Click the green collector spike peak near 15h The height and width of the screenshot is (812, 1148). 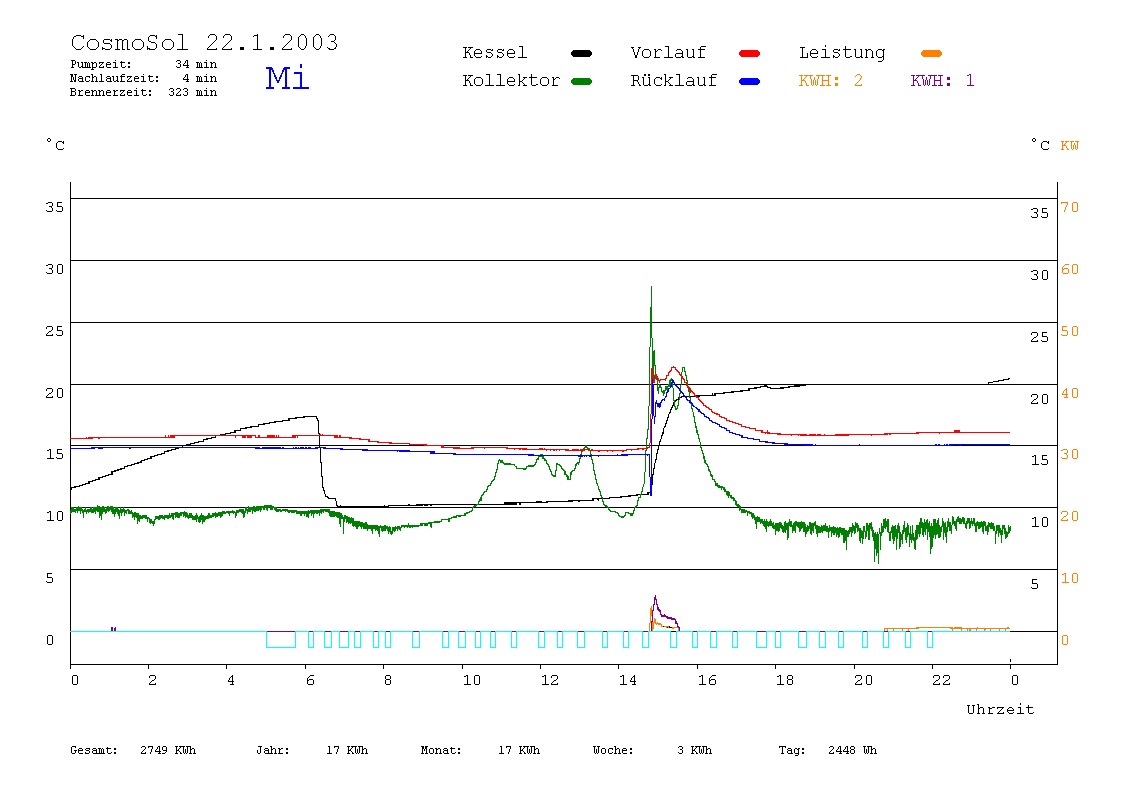pos(651,288)
